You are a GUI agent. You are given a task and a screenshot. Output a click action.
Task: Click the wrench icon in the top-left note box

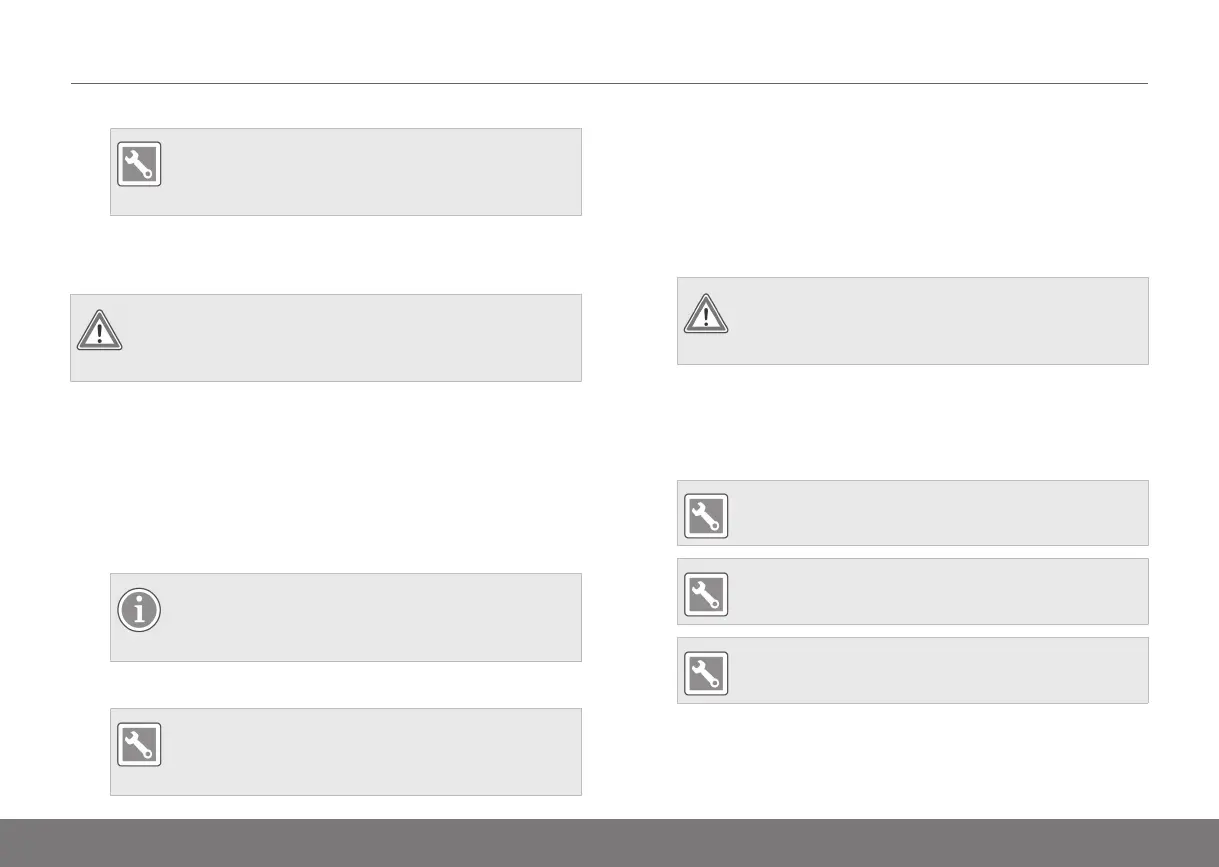pyautogui.click(x=139, y=165)
